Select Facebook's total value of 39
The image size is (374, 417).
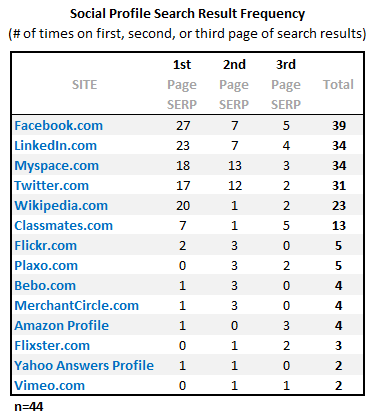pos(339,126)
